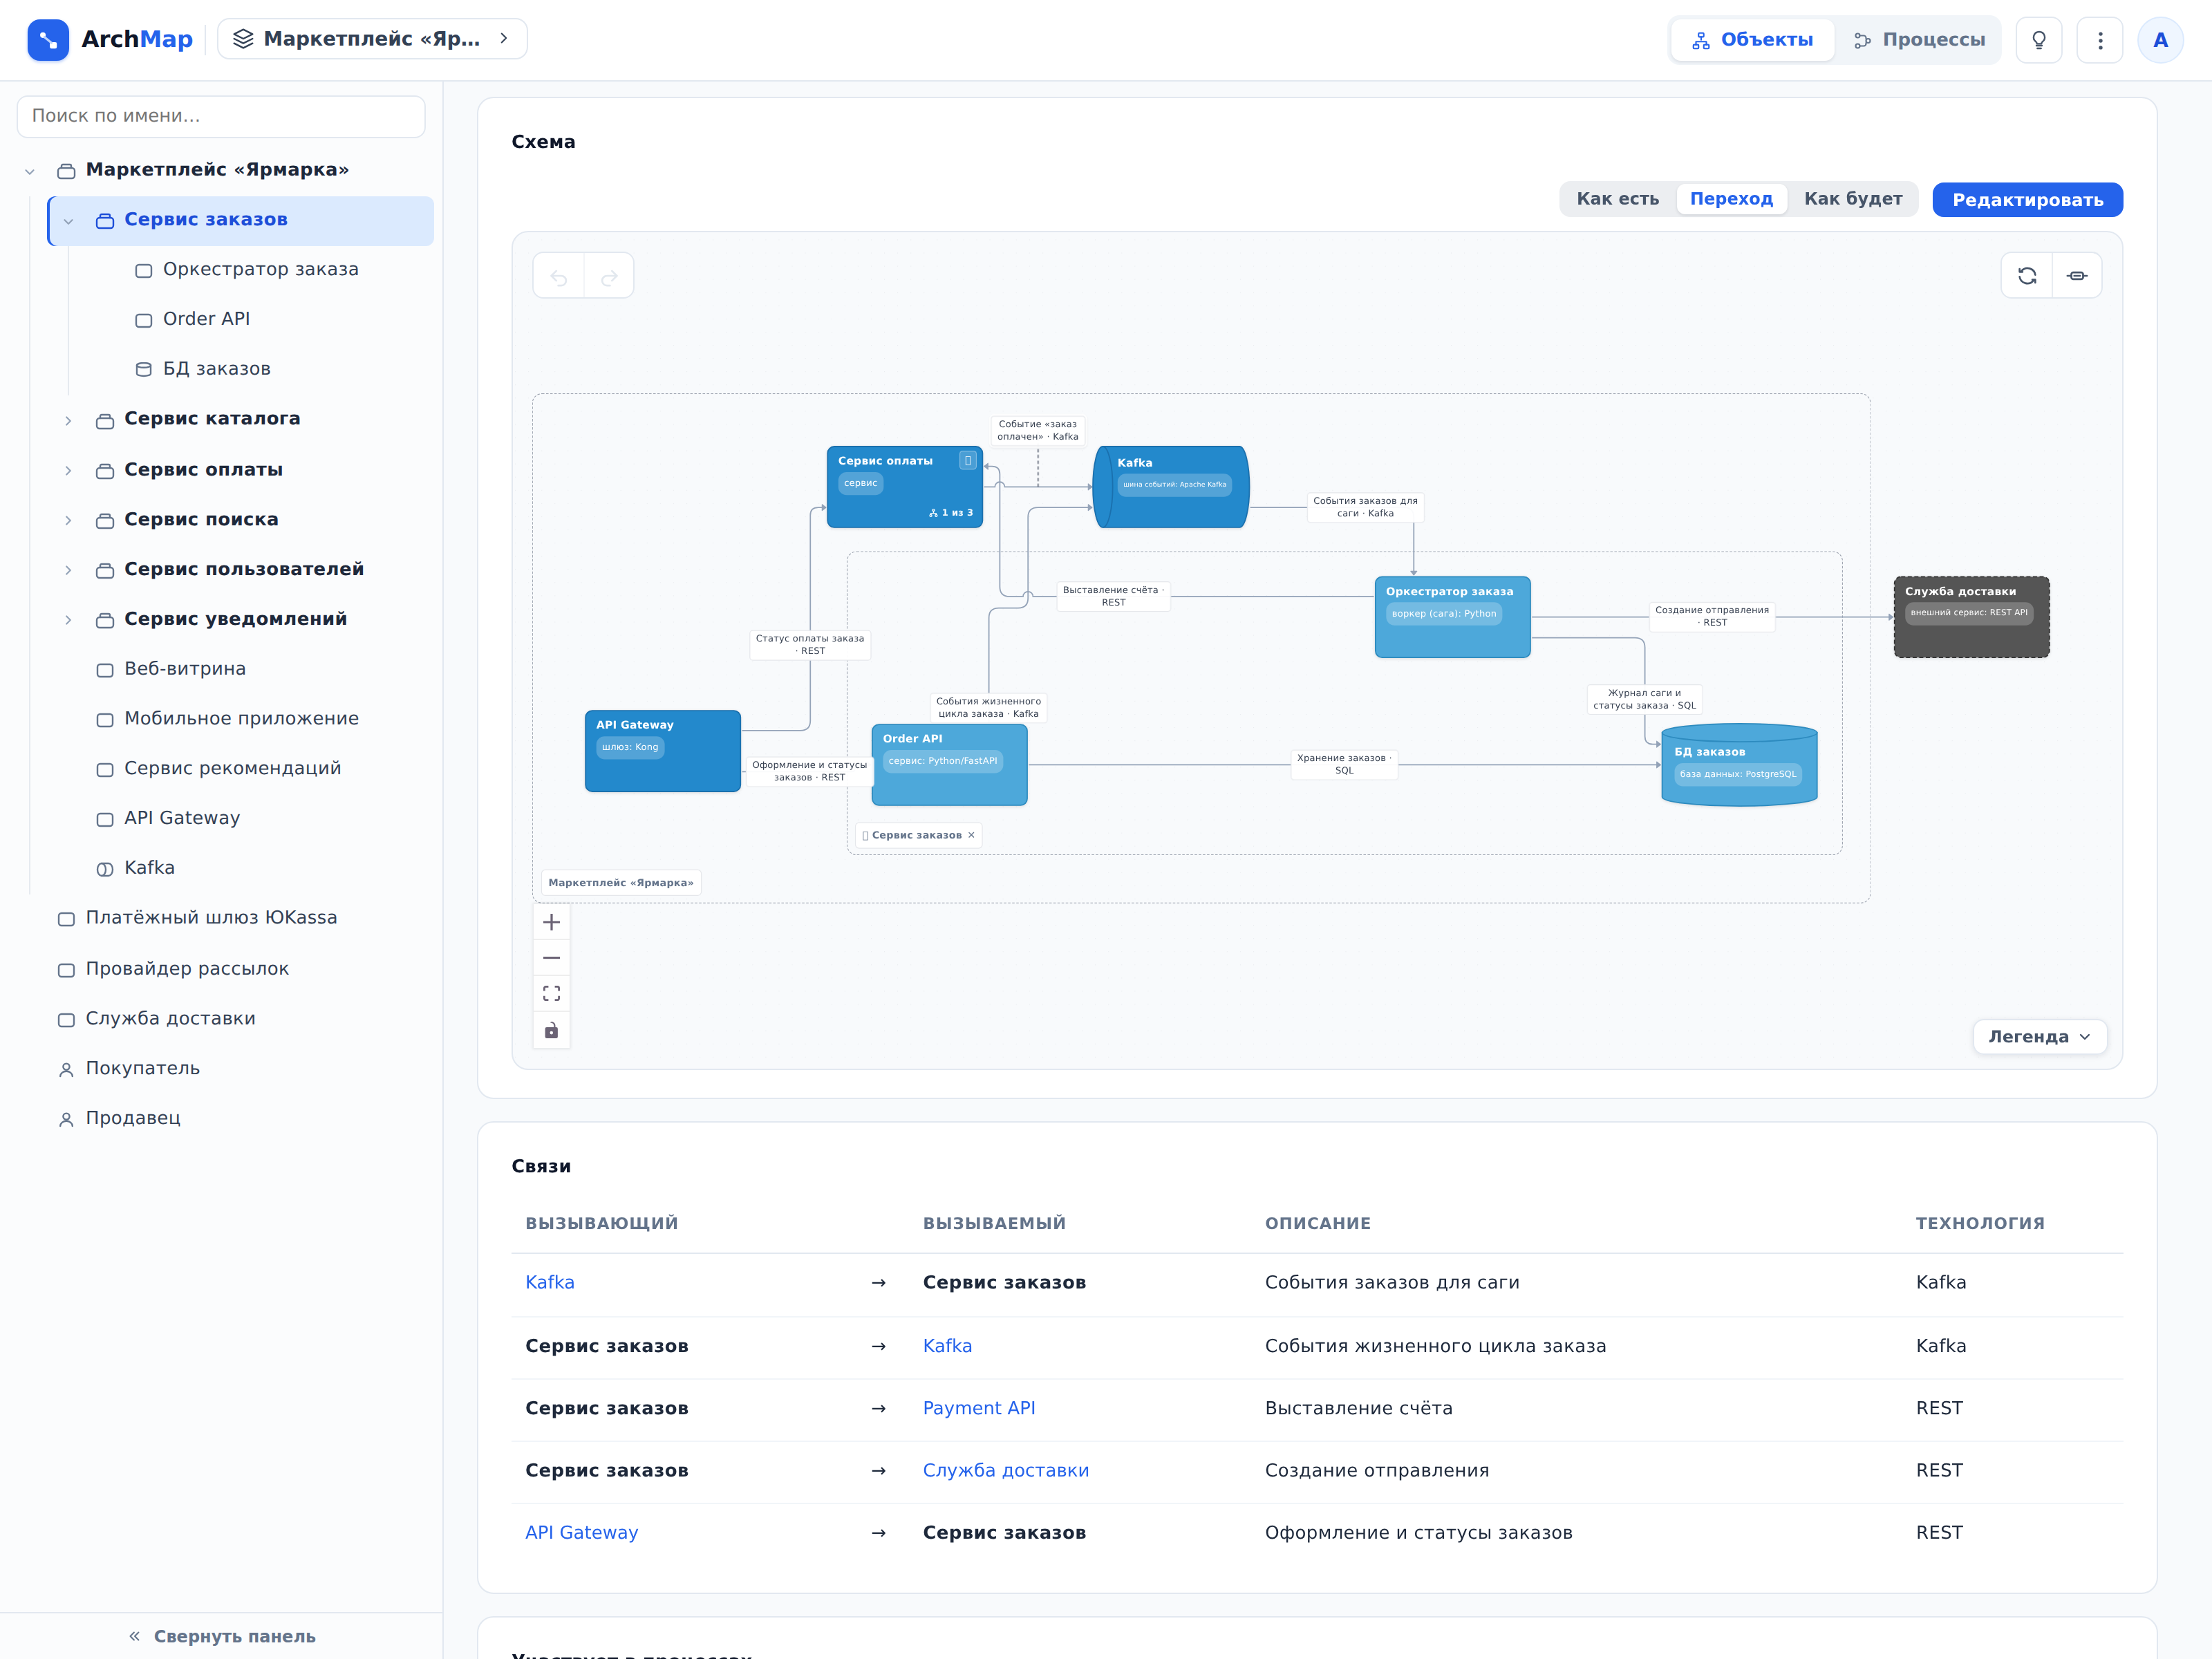Select the Оркестратор заказа node on the diagram
Screen dimensions: 2212x1659
coord(1452,617)
